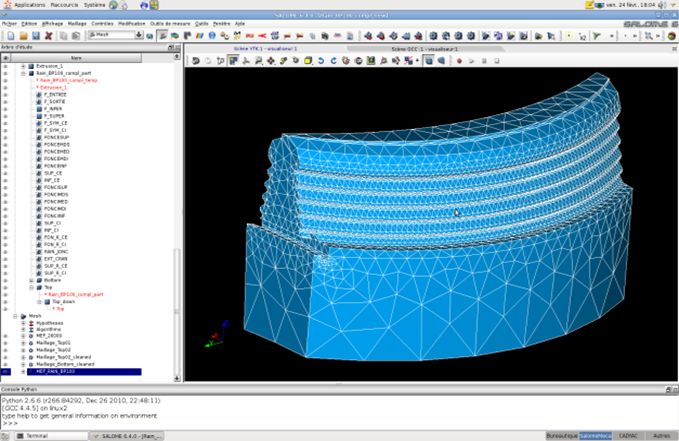
Task: Click the New document icon in toolbar
Action: point(11,36)
